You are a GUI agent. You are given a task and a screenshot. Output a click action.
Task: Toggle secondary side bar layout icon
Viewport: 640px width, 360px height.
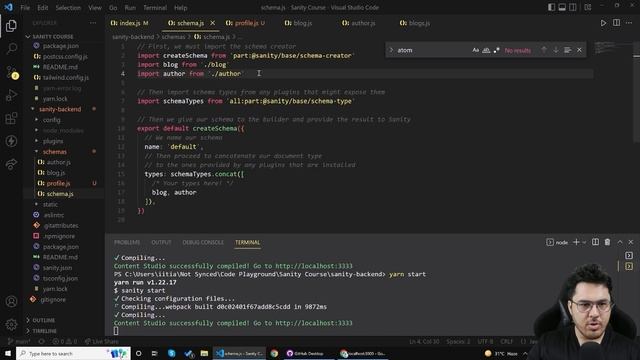573,7
